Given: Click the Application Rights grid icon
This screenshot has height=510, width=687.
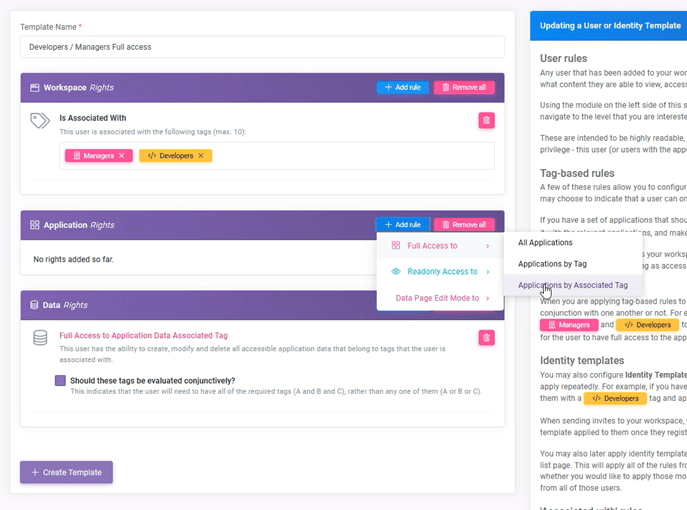Looking at the screenshot, I should click(x=34, y=226).
